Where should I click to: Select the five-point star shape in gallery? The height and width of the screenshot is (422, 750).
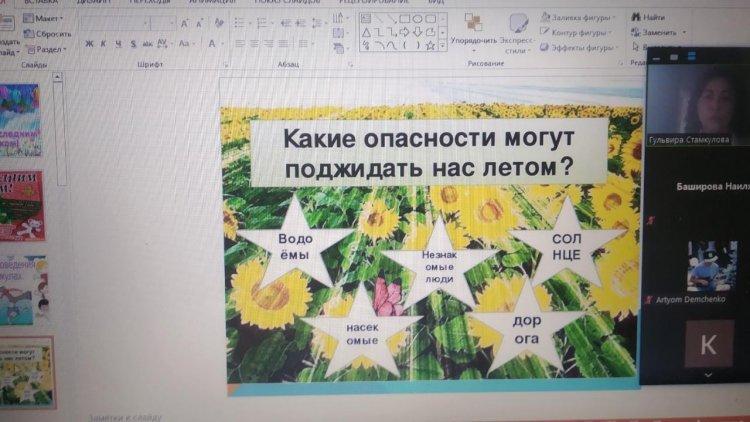coord(430,46)
